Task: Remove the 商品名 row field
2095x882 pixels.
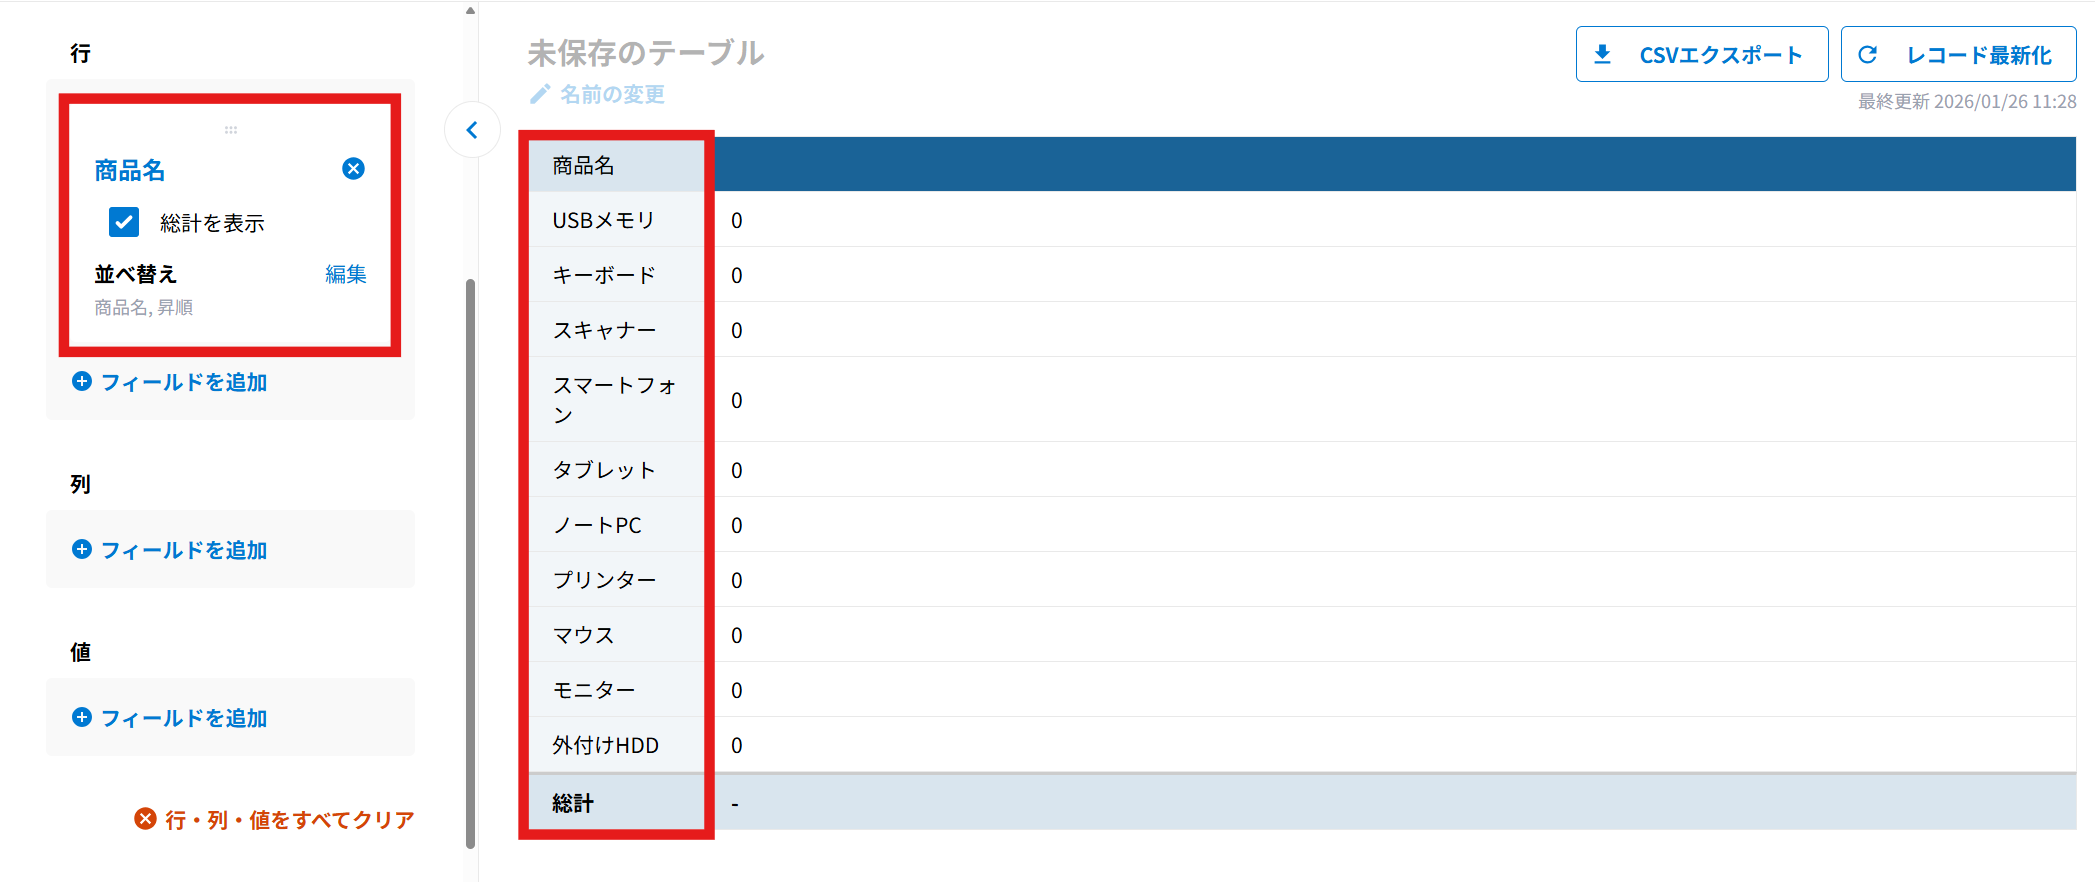Action: click(353, 169)
